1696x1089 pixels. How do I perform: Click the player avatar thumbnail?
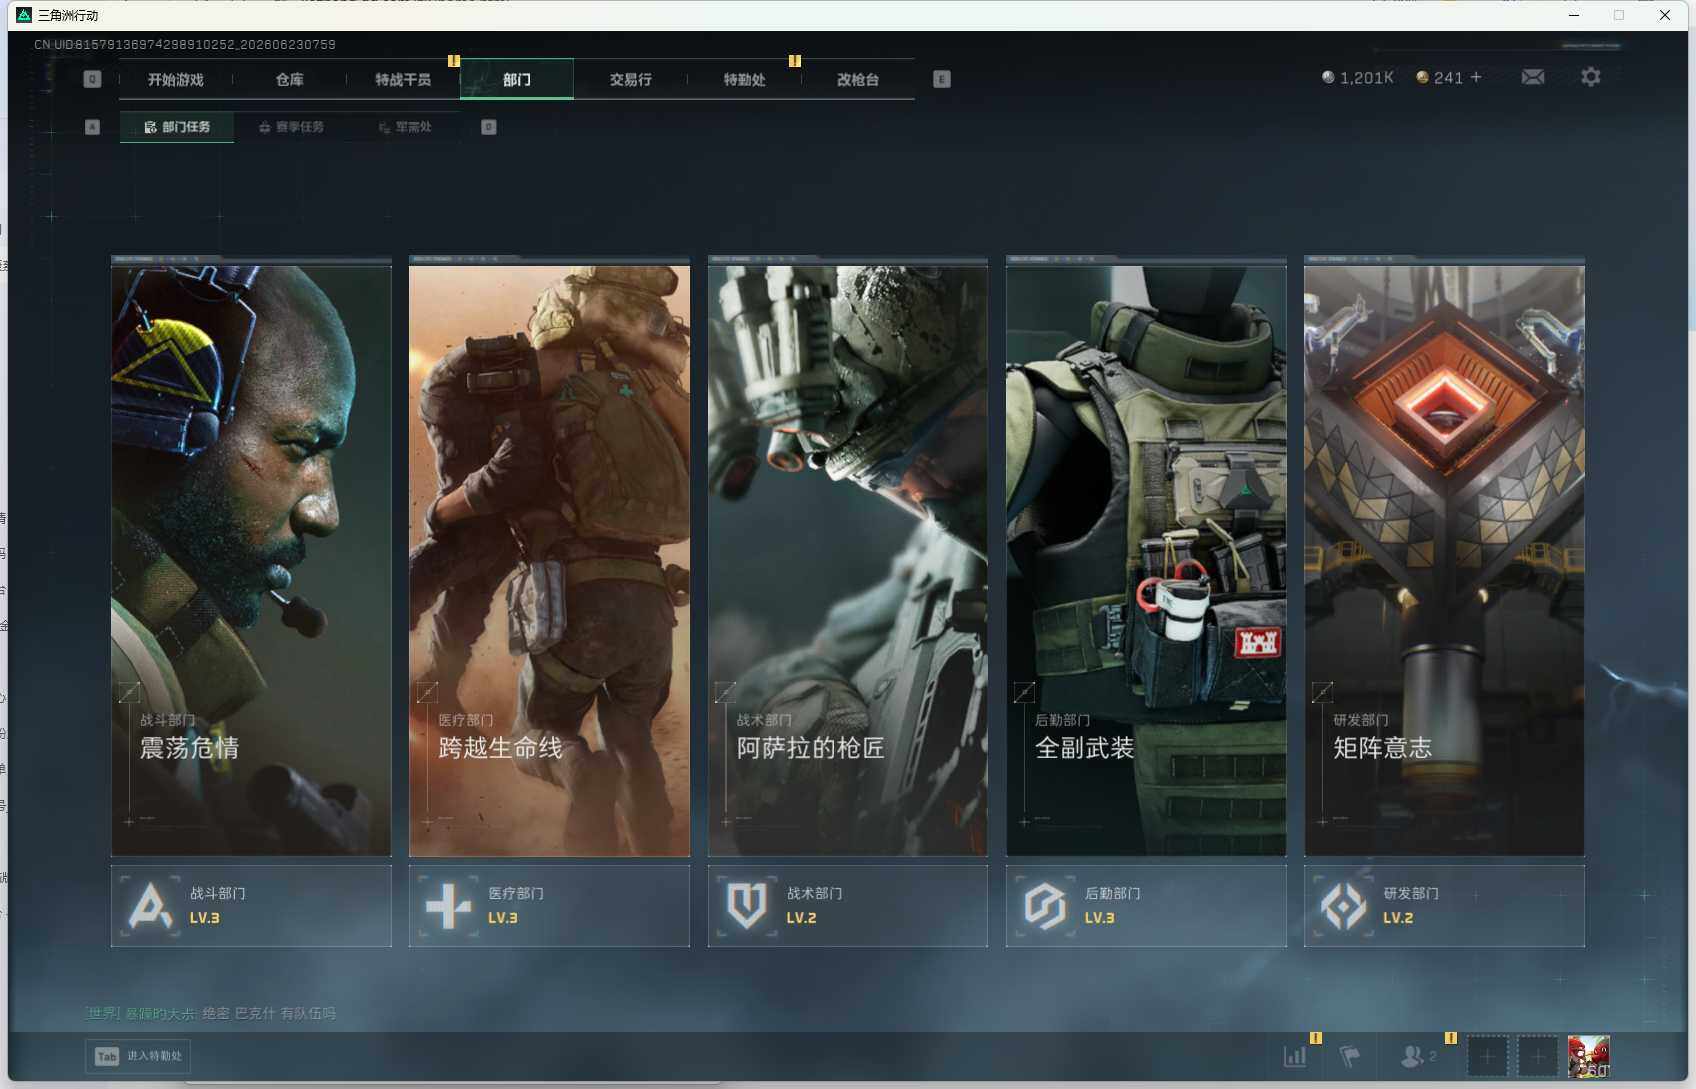[1589, 1056]
